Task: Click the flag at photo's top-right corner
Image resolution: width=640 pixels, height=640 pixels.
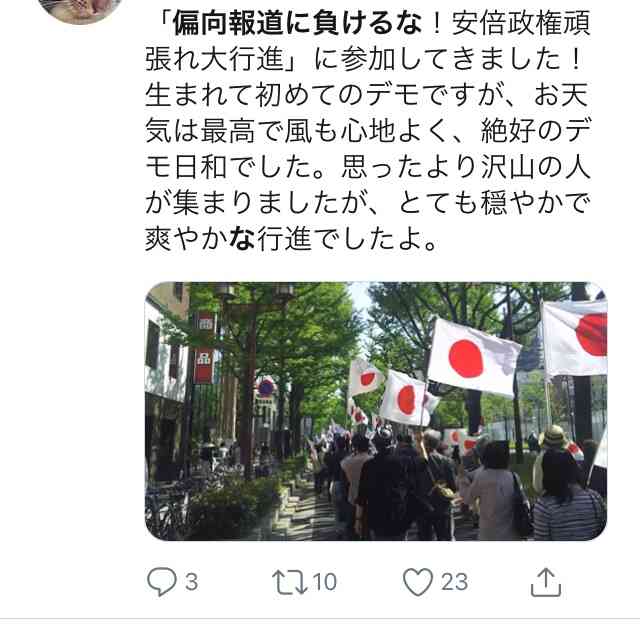Action: [x=575, y=338]
